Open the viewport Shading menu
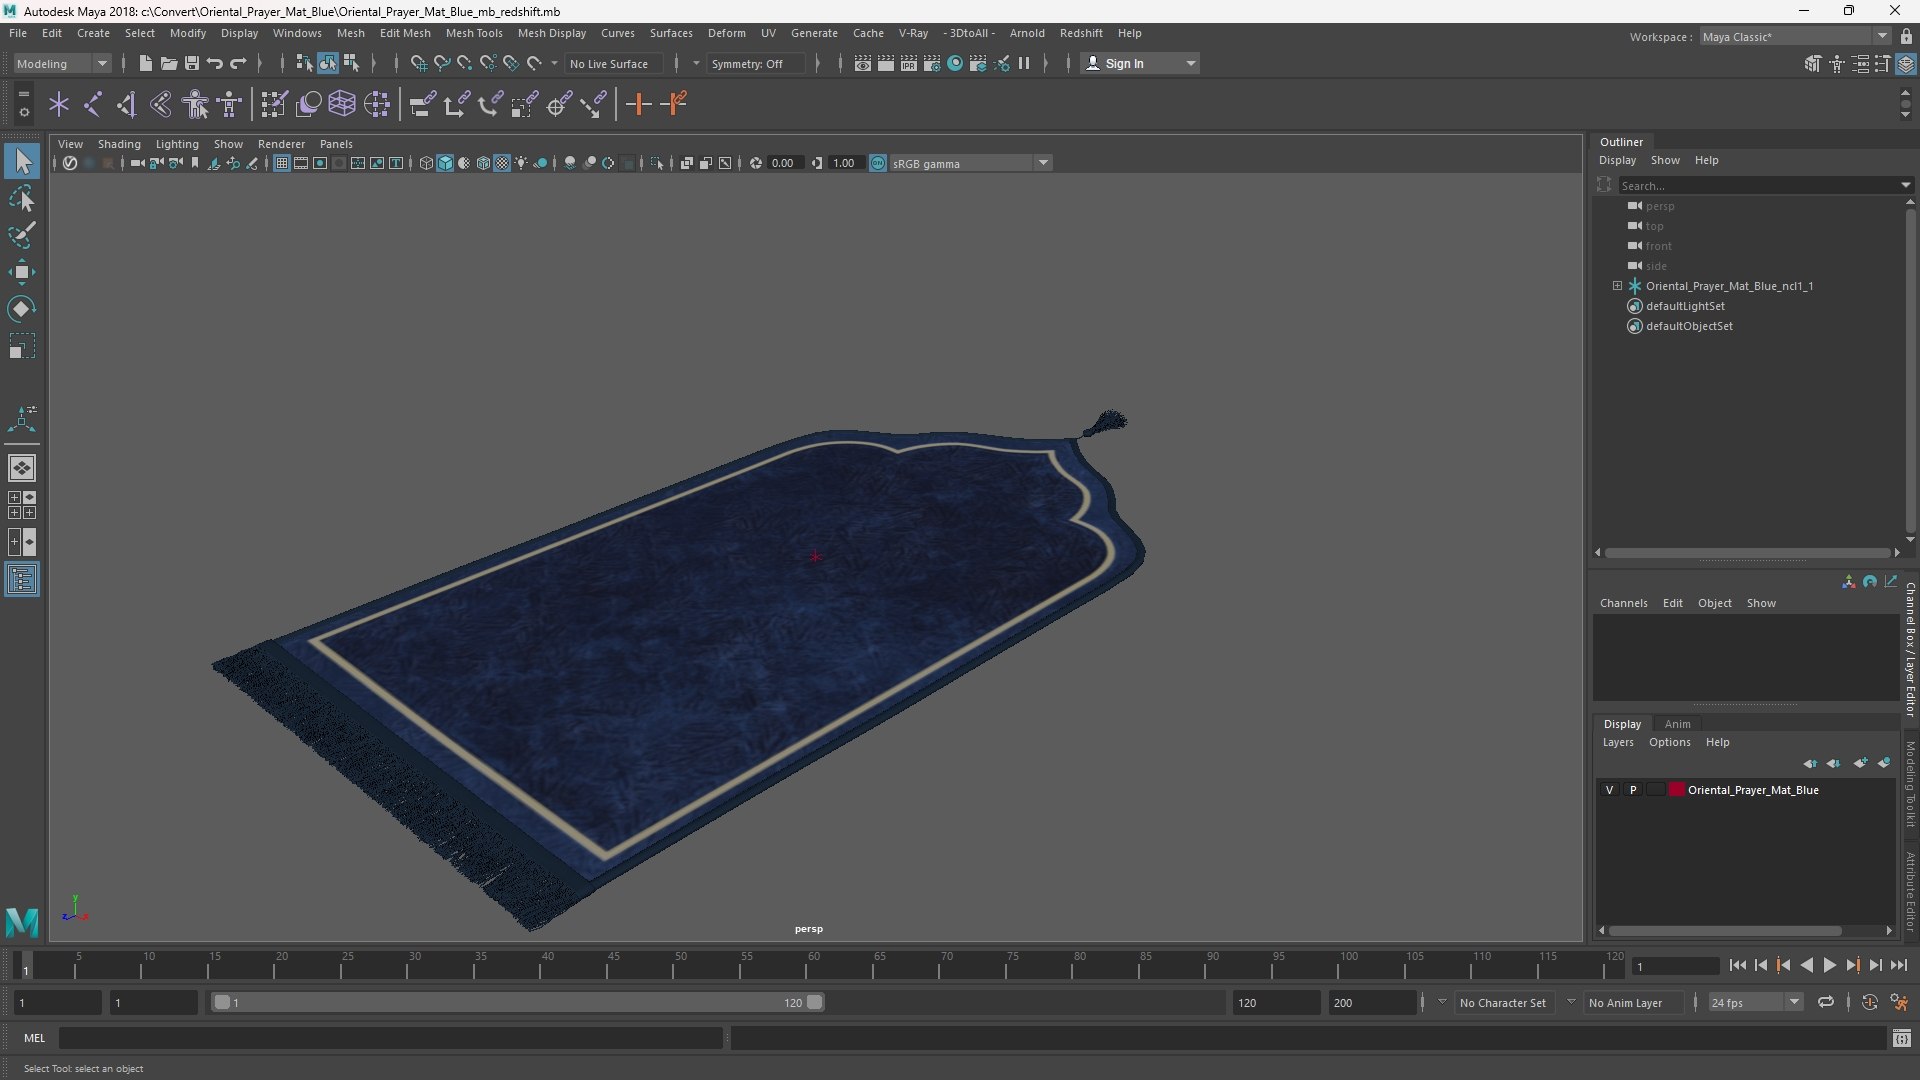This screenshot has width=1920, height=1080. pos(119,144)
